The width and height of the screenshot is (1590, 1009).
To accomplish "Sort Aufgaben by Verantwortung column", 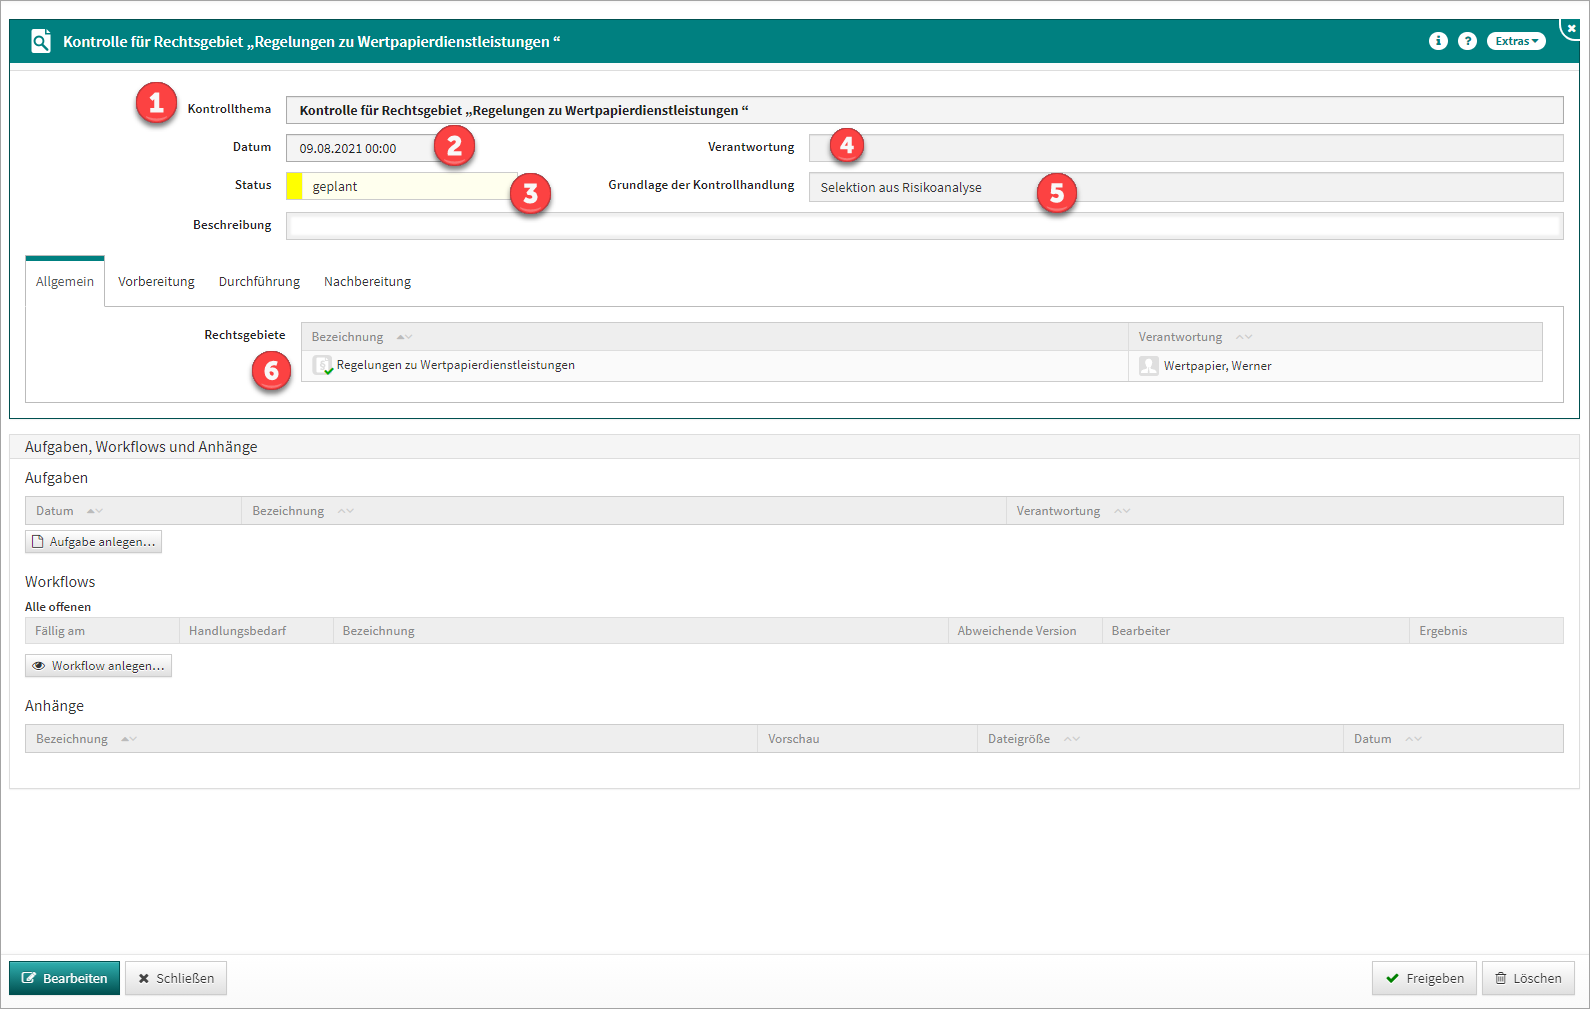I will click(1285, 511).
